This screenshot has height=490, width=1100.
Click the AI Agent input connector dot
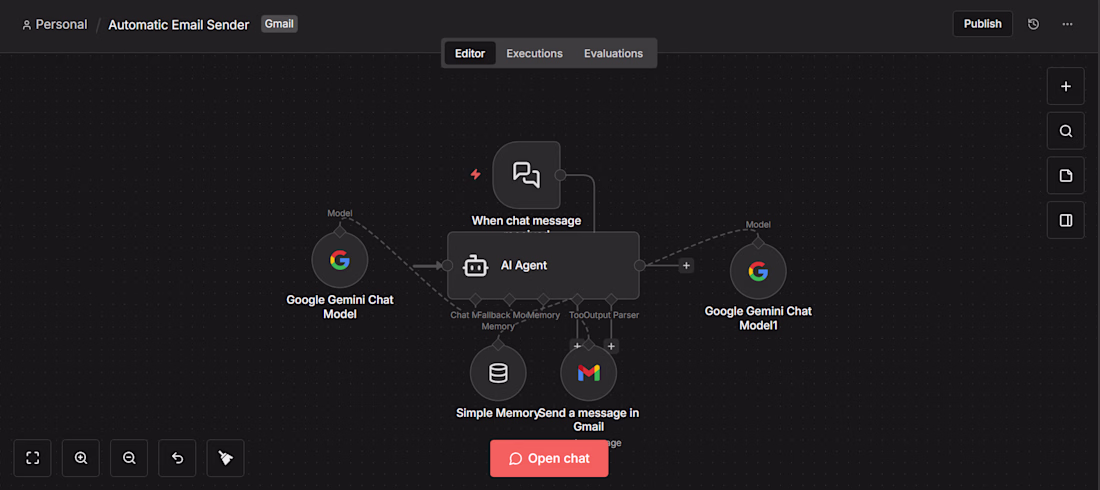[447, 265]
